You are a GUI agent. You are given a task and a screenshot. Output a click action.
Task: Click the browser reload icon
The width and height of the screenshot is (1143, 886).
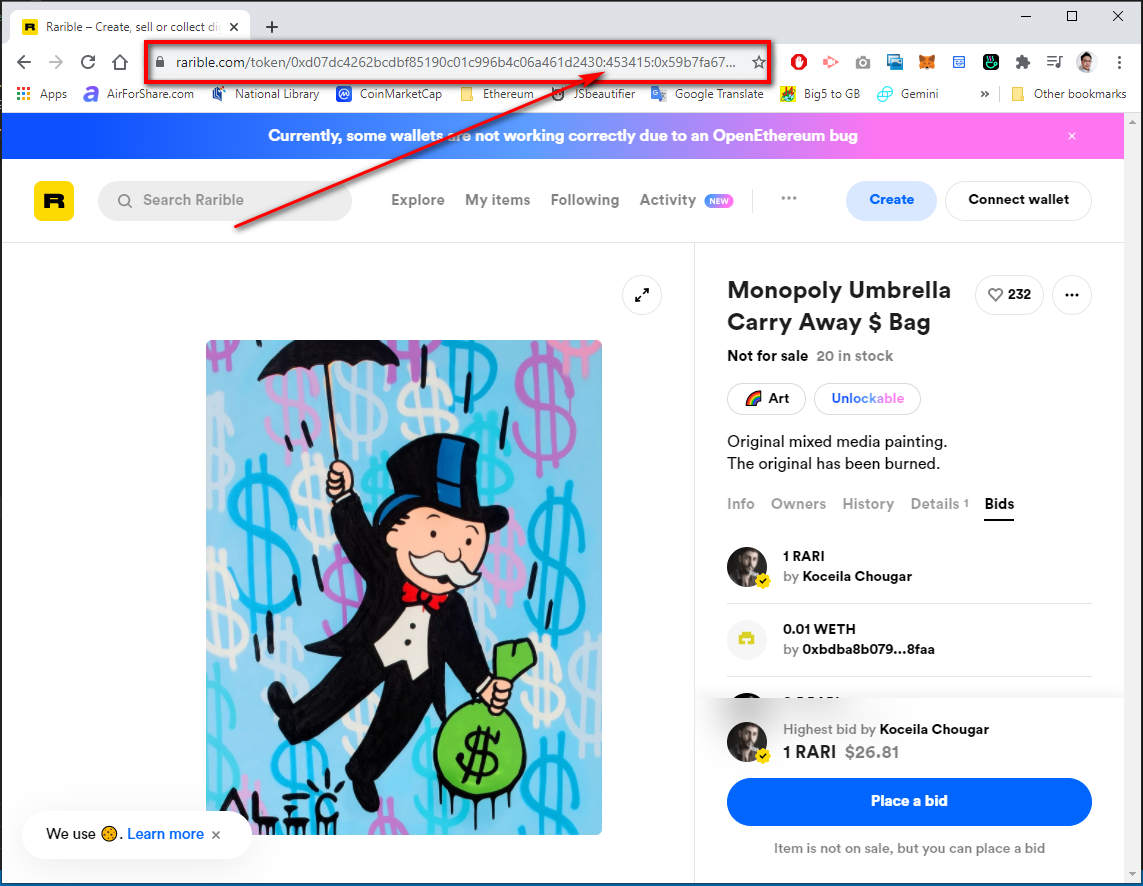point(87,62)
